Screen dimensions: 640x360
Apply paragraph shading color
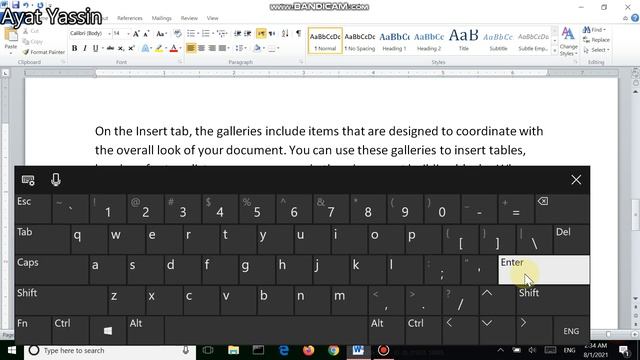(257, 48)
